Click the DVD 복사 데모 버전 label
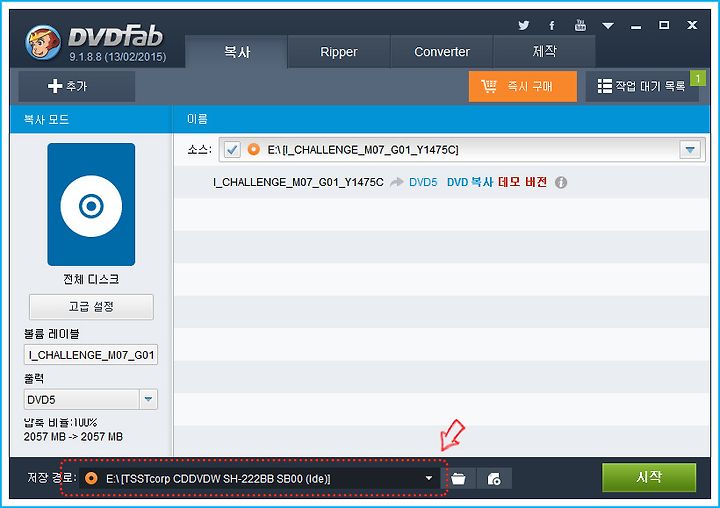720x508 pixels. tap(497, 182)
